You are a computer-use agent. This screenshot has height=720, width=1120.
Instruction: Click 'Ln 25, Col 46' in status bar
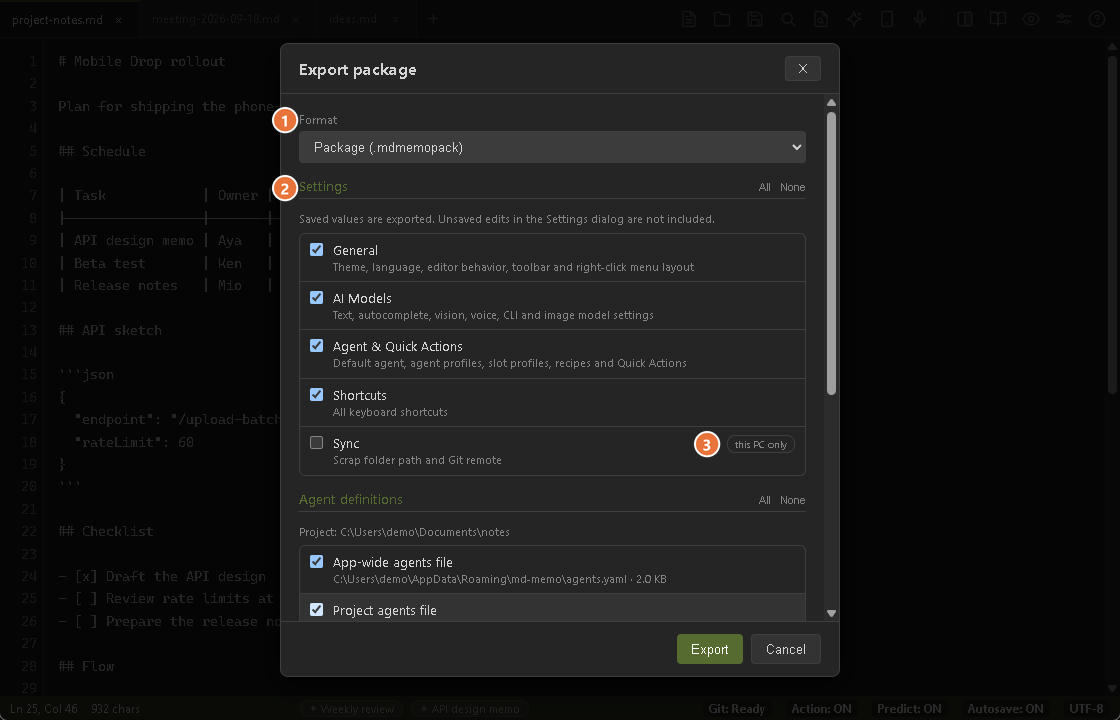tap(44, 709)
